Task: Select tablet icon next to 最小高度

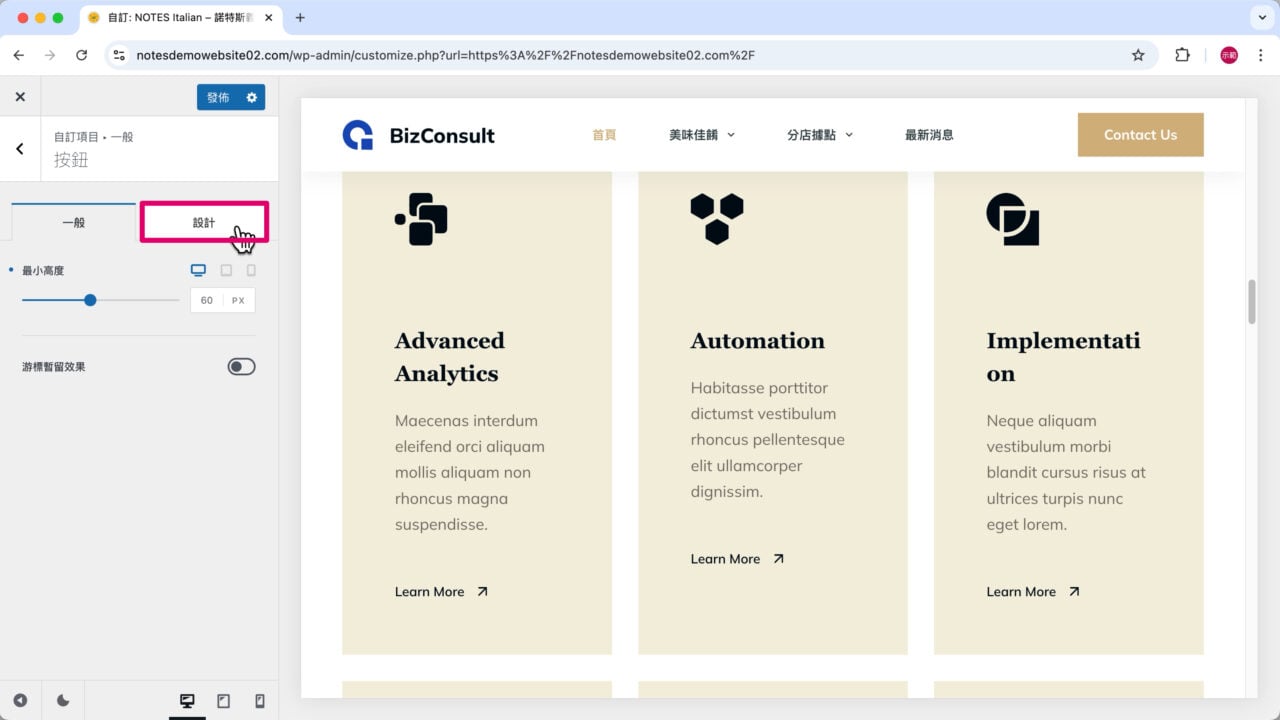Action: pos(226,271)
